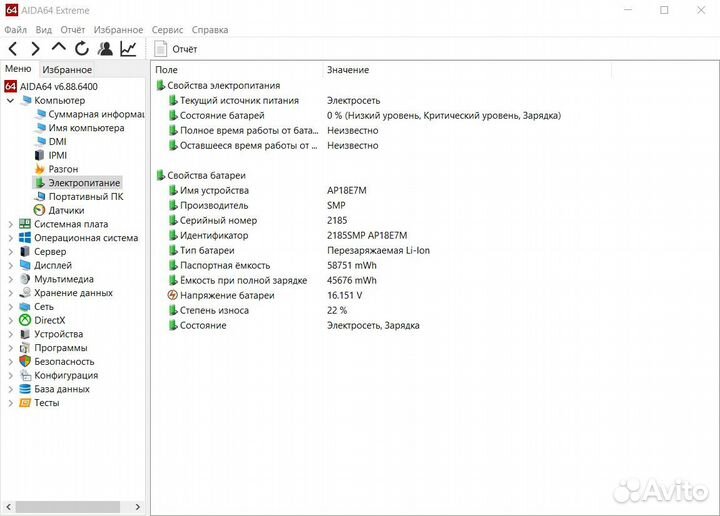Click the Тесты benchmark icon
The image size is (720, 516).
25,403
